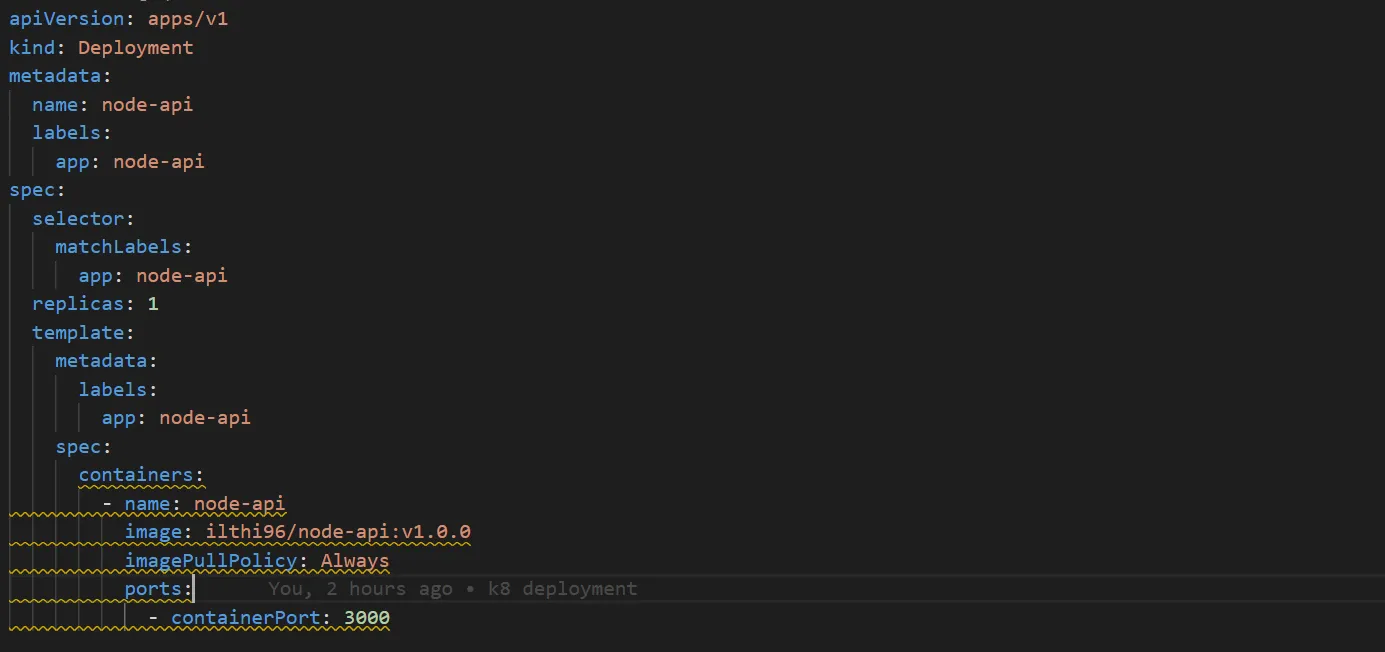Click the top-level spec key

[x=32, y=189]
